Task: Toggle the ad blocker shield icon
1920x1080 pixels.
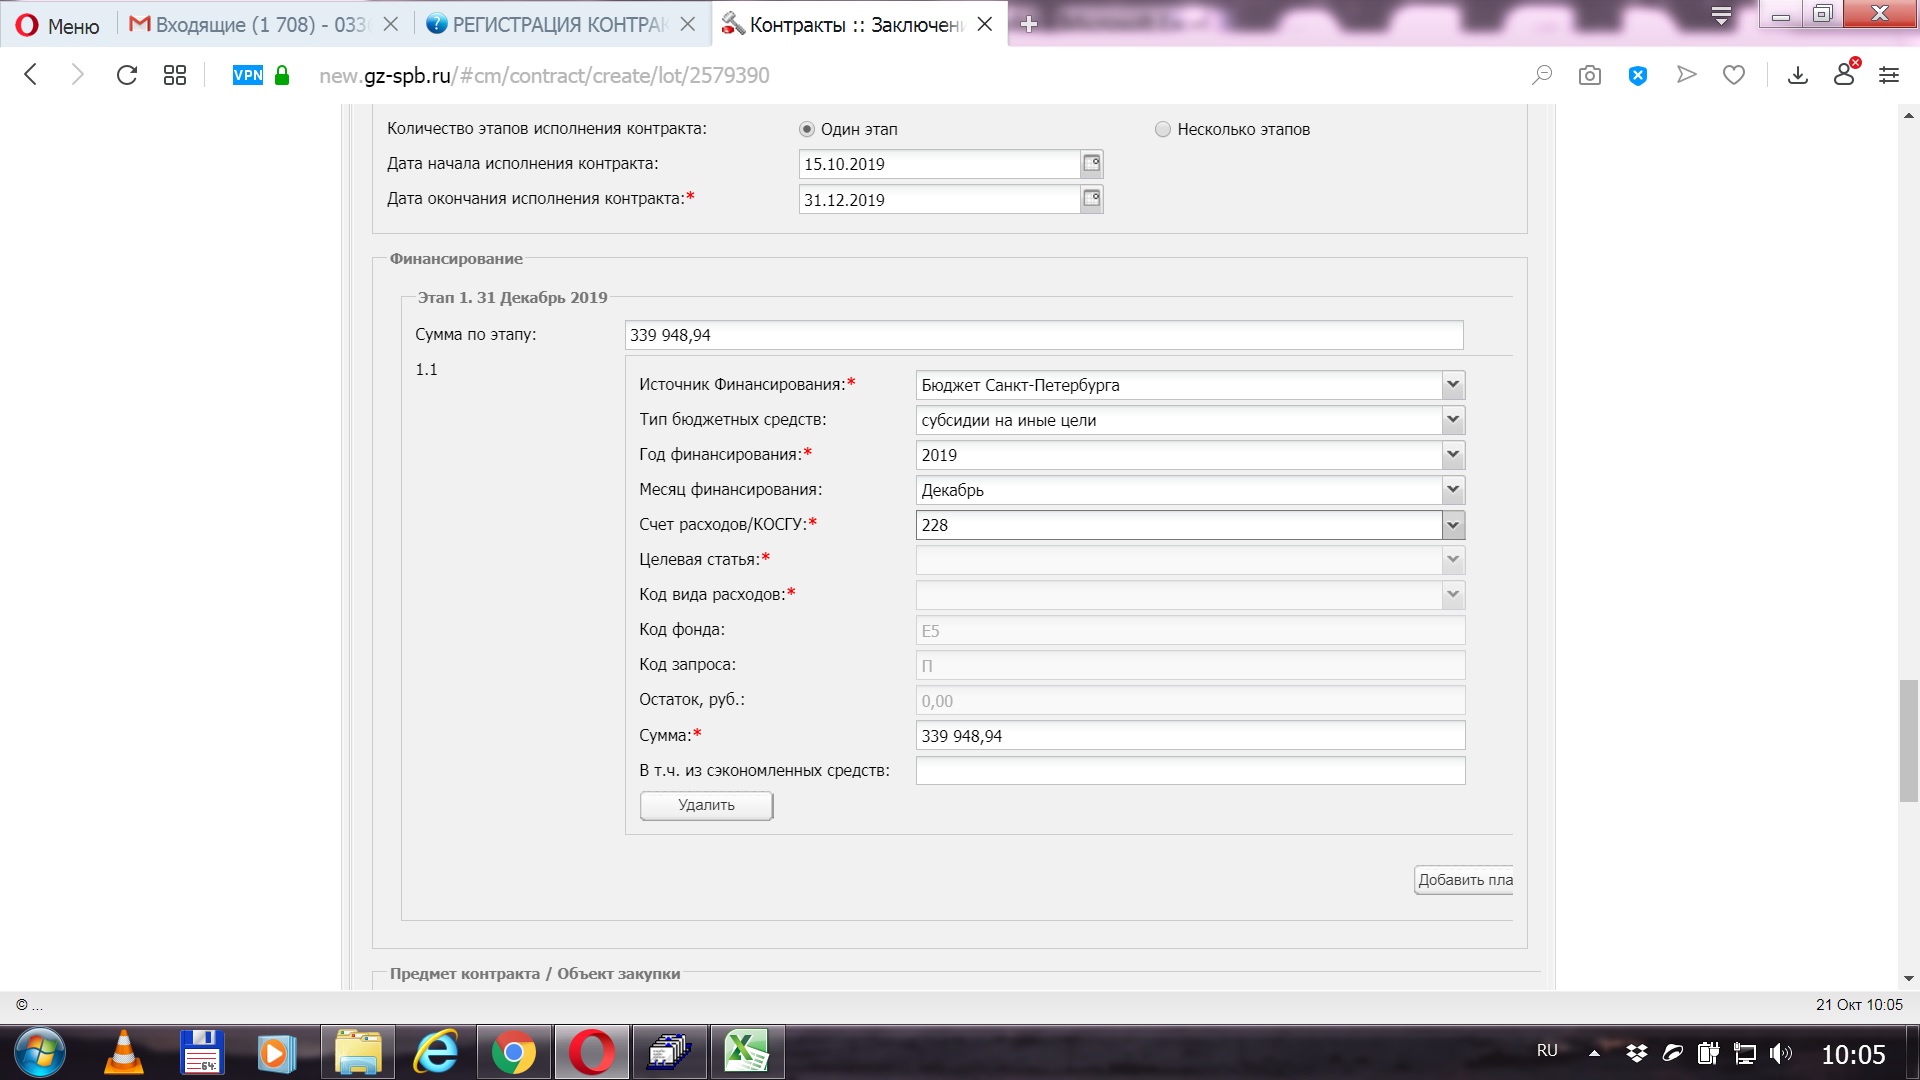Action: click(x=1638, y=75)
